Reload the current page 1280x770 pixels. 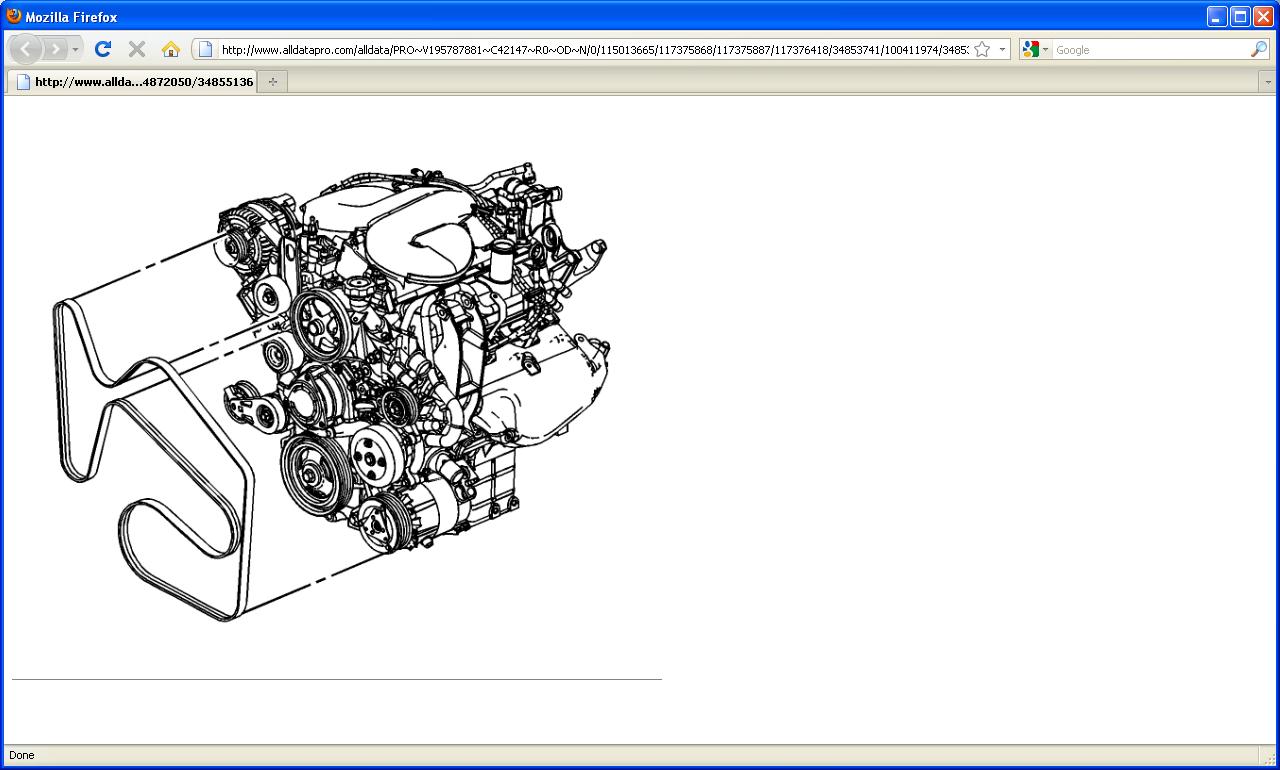click(x=102, y=49)
